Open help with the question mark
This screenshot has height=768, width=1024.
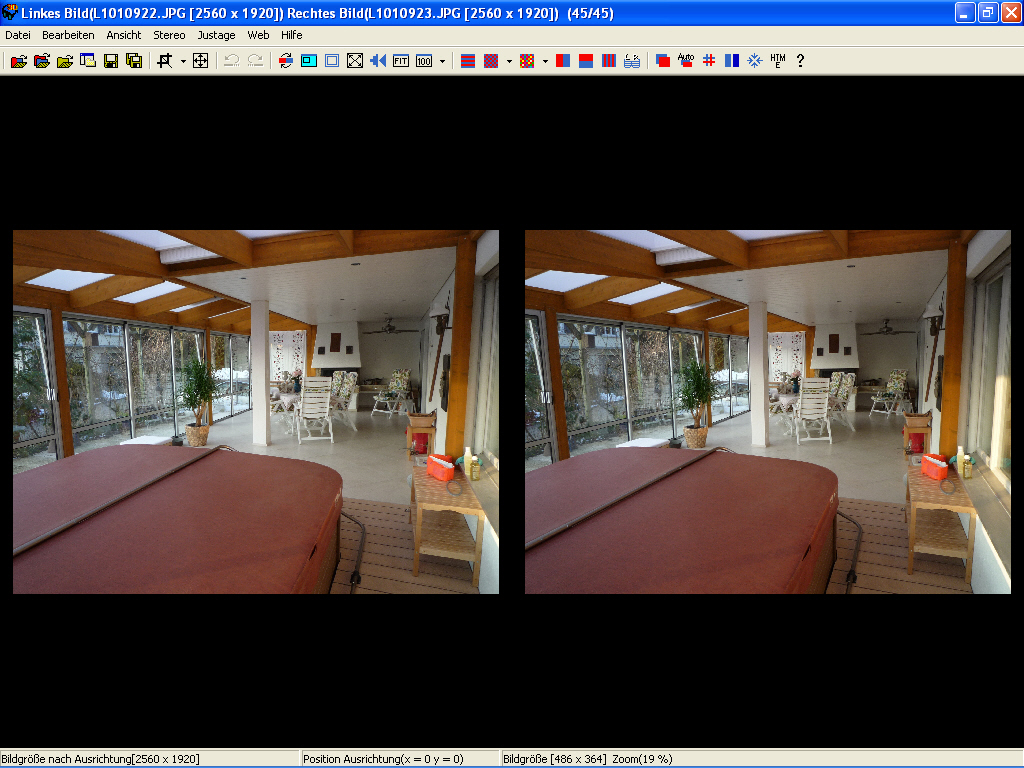[801, 61]
